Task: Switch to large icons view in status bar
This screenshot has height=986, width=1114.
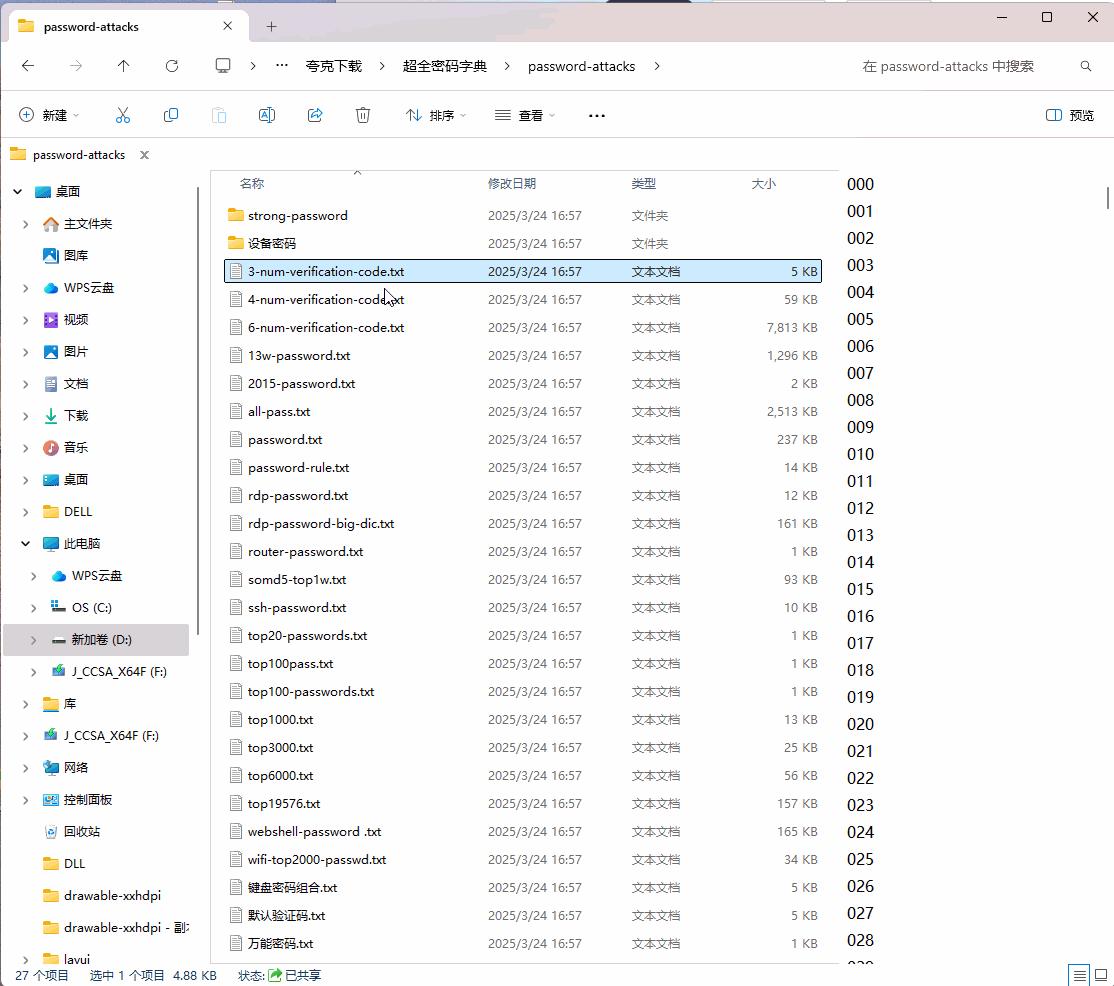Action: (x=1101, y=975)
